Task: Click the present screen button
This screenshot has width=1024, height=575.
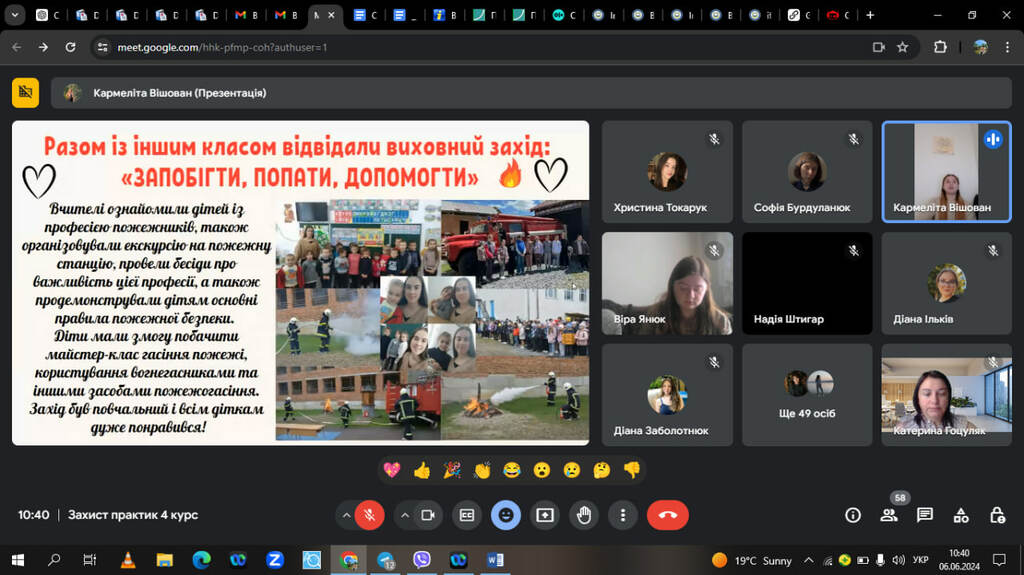Action: (x=545, y=515)
